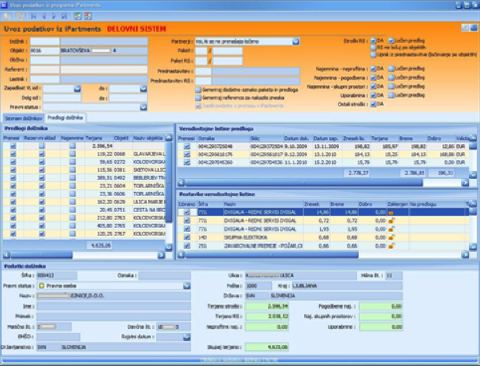Click the next record arrow in toolbar
The height and width of the screenshot is (366, 480).
click(x=54, y=16)
